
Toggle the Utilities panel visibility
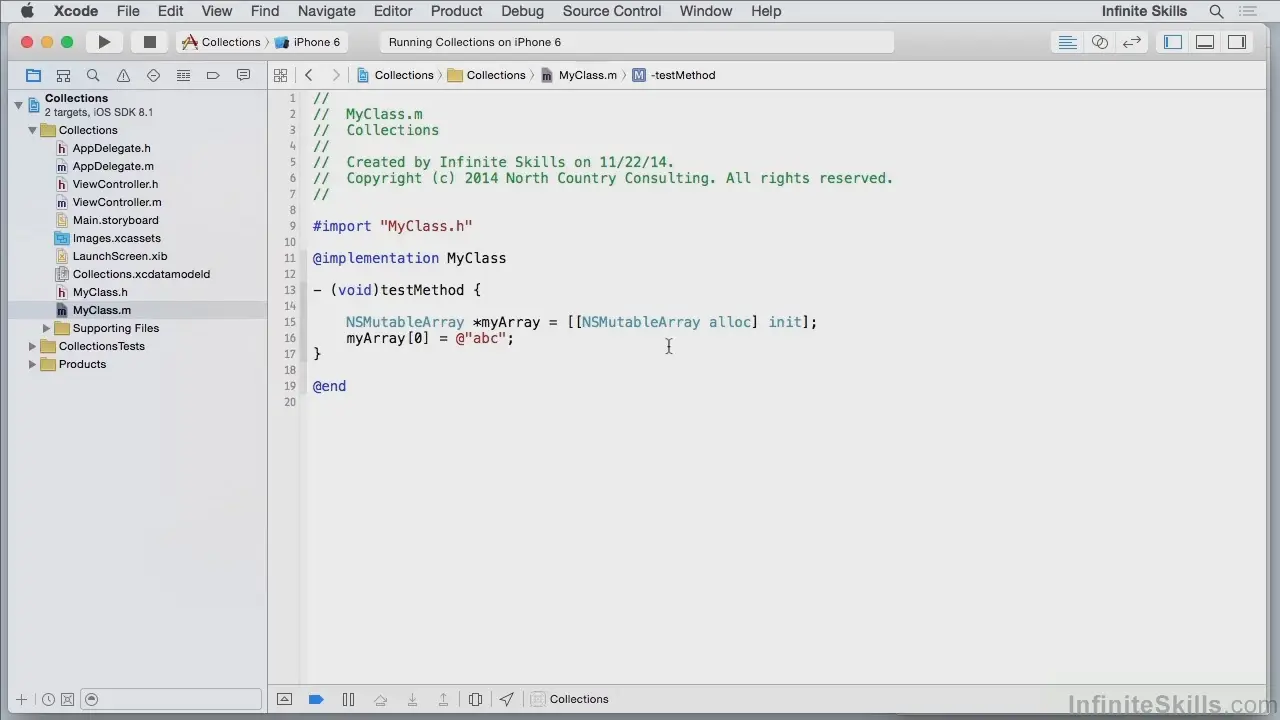click(x=1237, y=42)
